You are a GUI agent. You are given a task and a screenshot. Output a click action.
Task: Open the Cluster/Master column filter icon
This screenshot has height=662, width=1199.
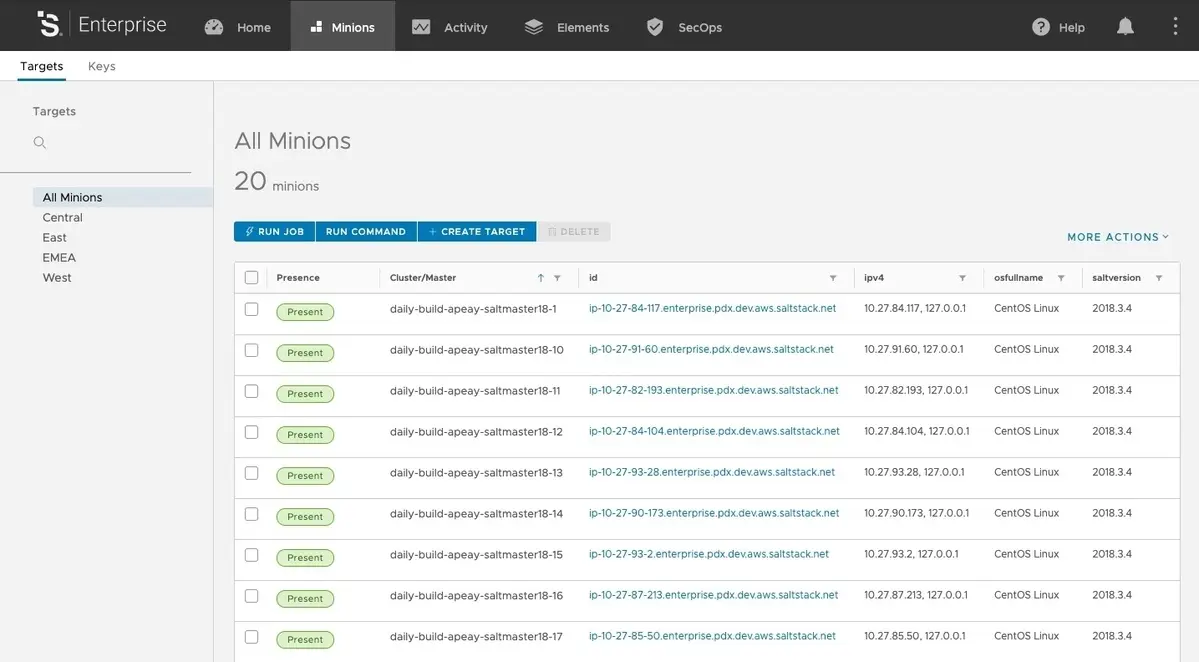coord(557,277)
